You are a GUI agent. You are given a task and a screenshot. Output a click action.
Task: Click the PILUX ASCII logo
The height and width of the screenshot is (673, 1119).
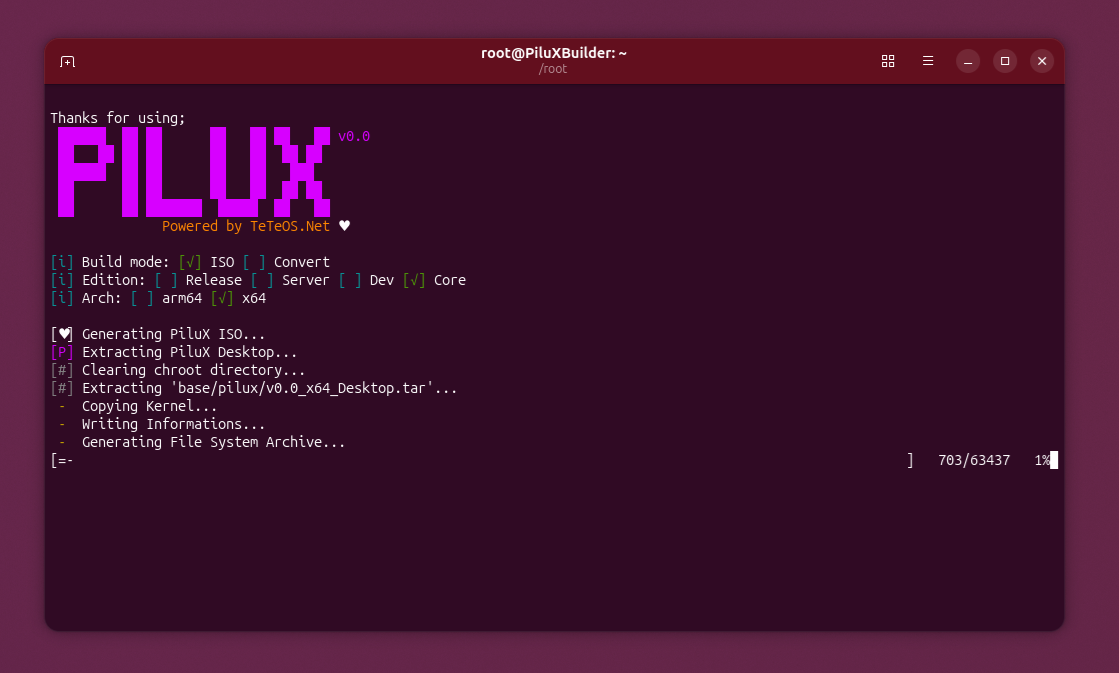pyautogui.click(x=194, y=172)
